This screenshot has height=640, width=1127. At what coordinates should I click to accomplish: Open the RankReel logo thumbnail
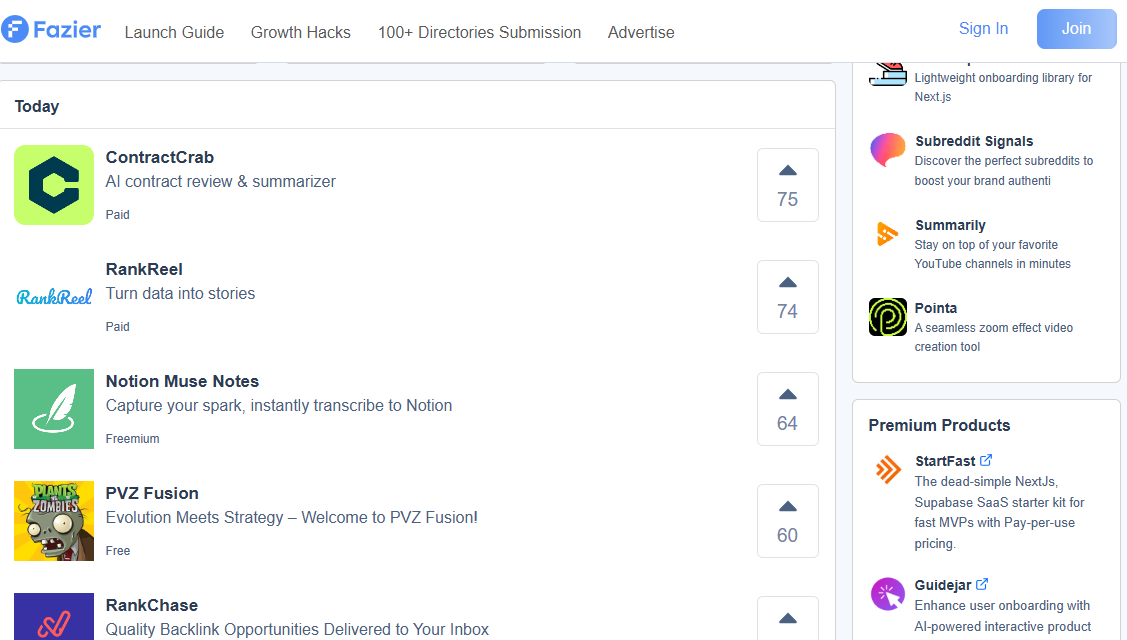[x=54, y=297]
